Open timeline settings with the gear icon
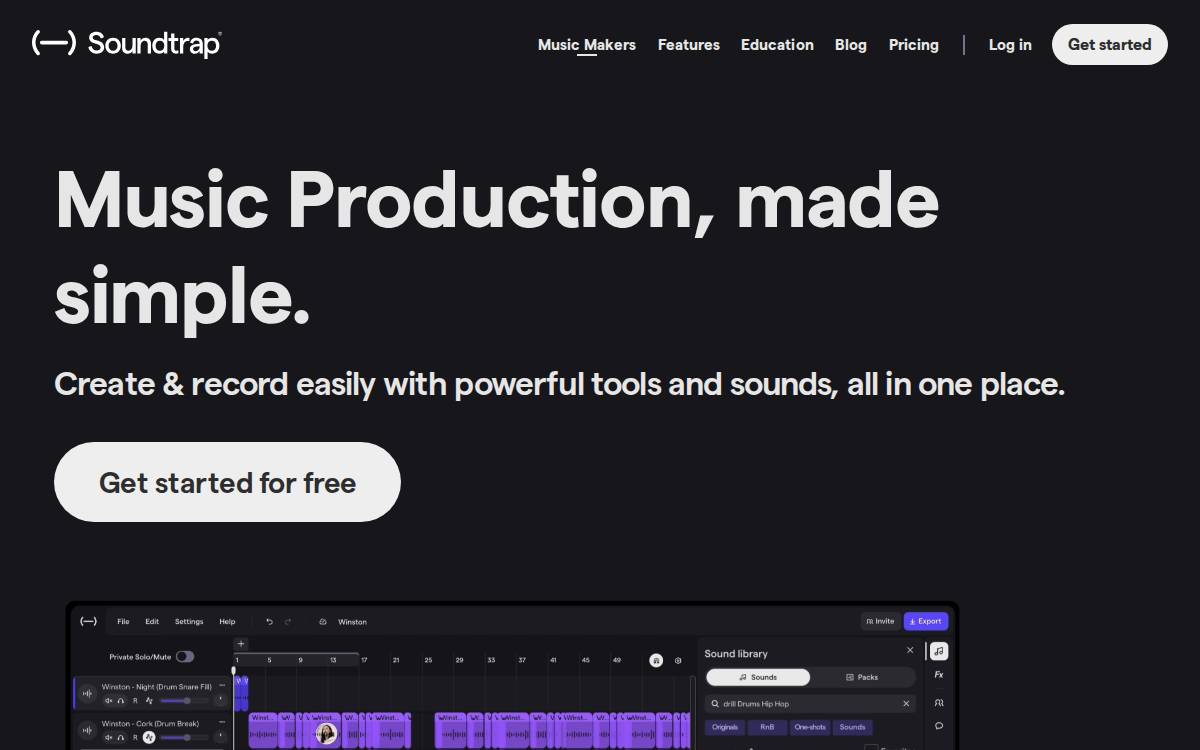1200x750 pixels. 678,660
